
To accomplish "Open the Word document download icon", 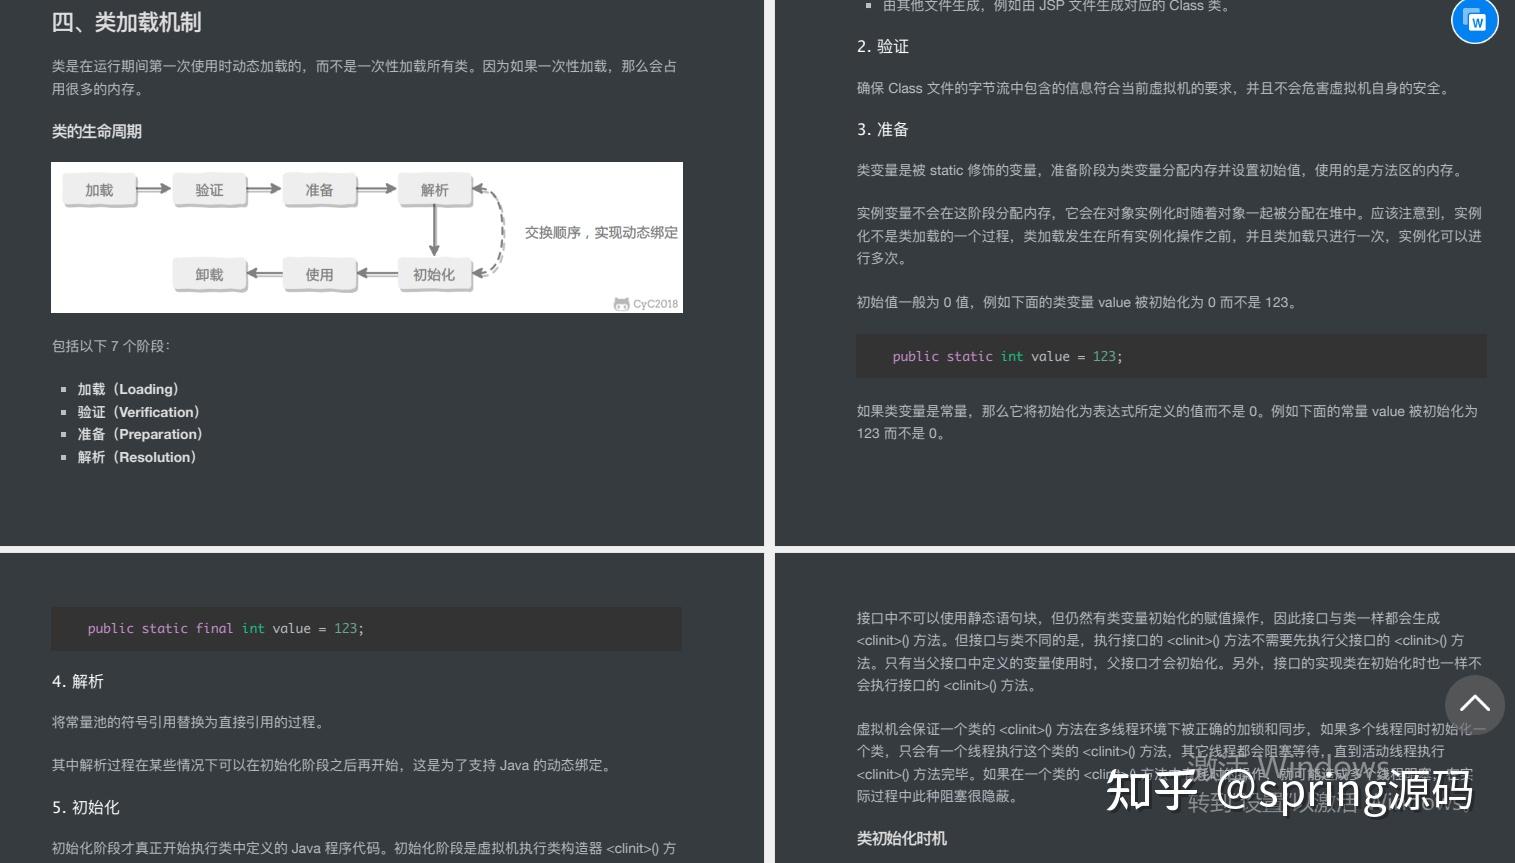I will (x=1475, y=20).
